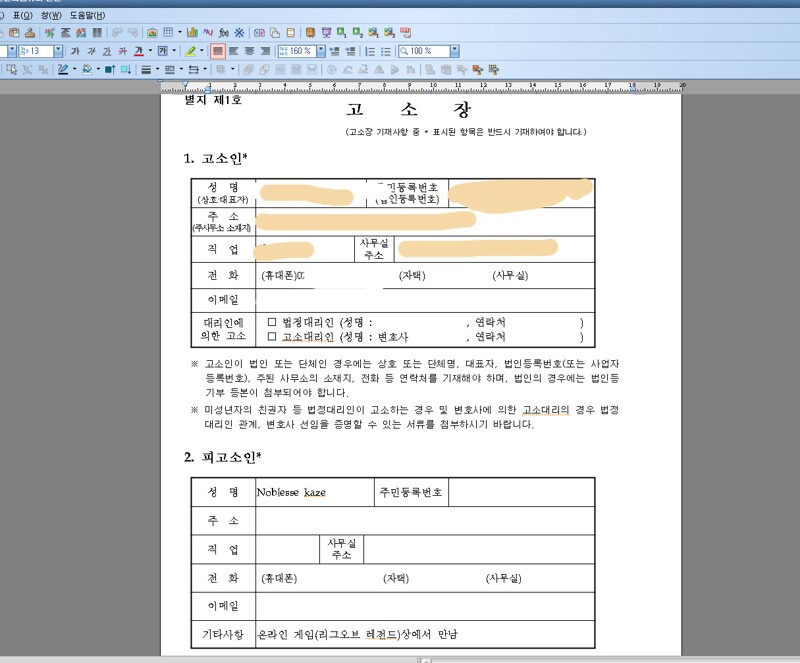Click the horizontal ruler at mark 10
The image size is (800, 663).
433,87
